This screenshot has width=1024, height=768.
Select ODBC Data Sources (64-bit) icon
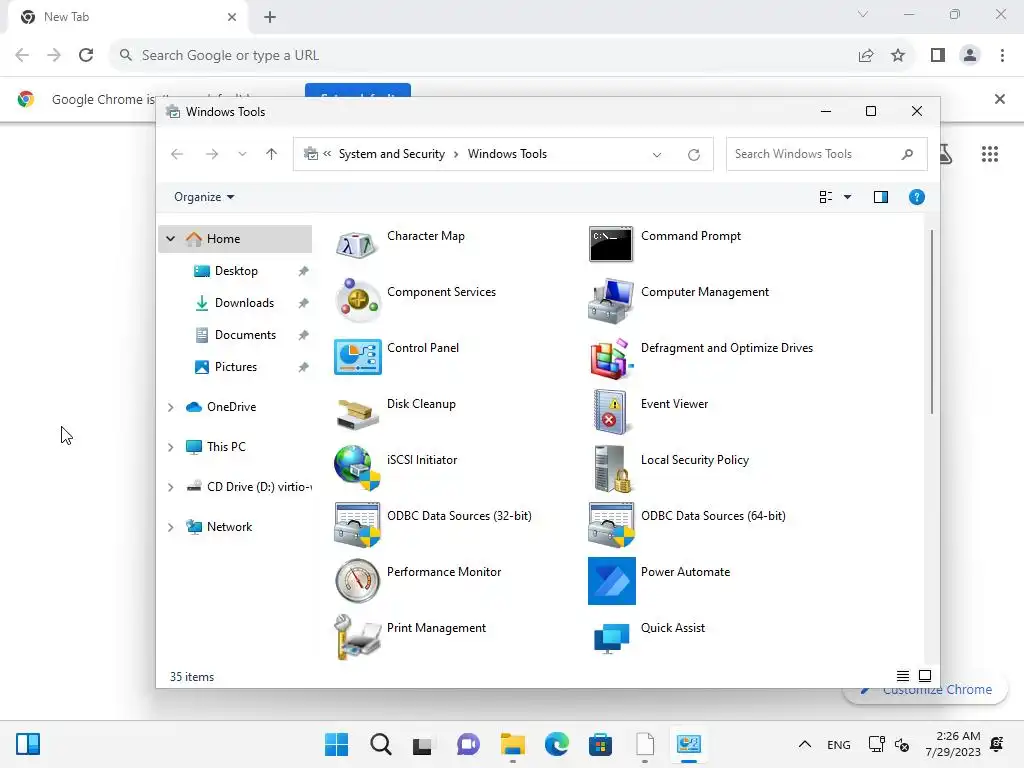point(611,524)
